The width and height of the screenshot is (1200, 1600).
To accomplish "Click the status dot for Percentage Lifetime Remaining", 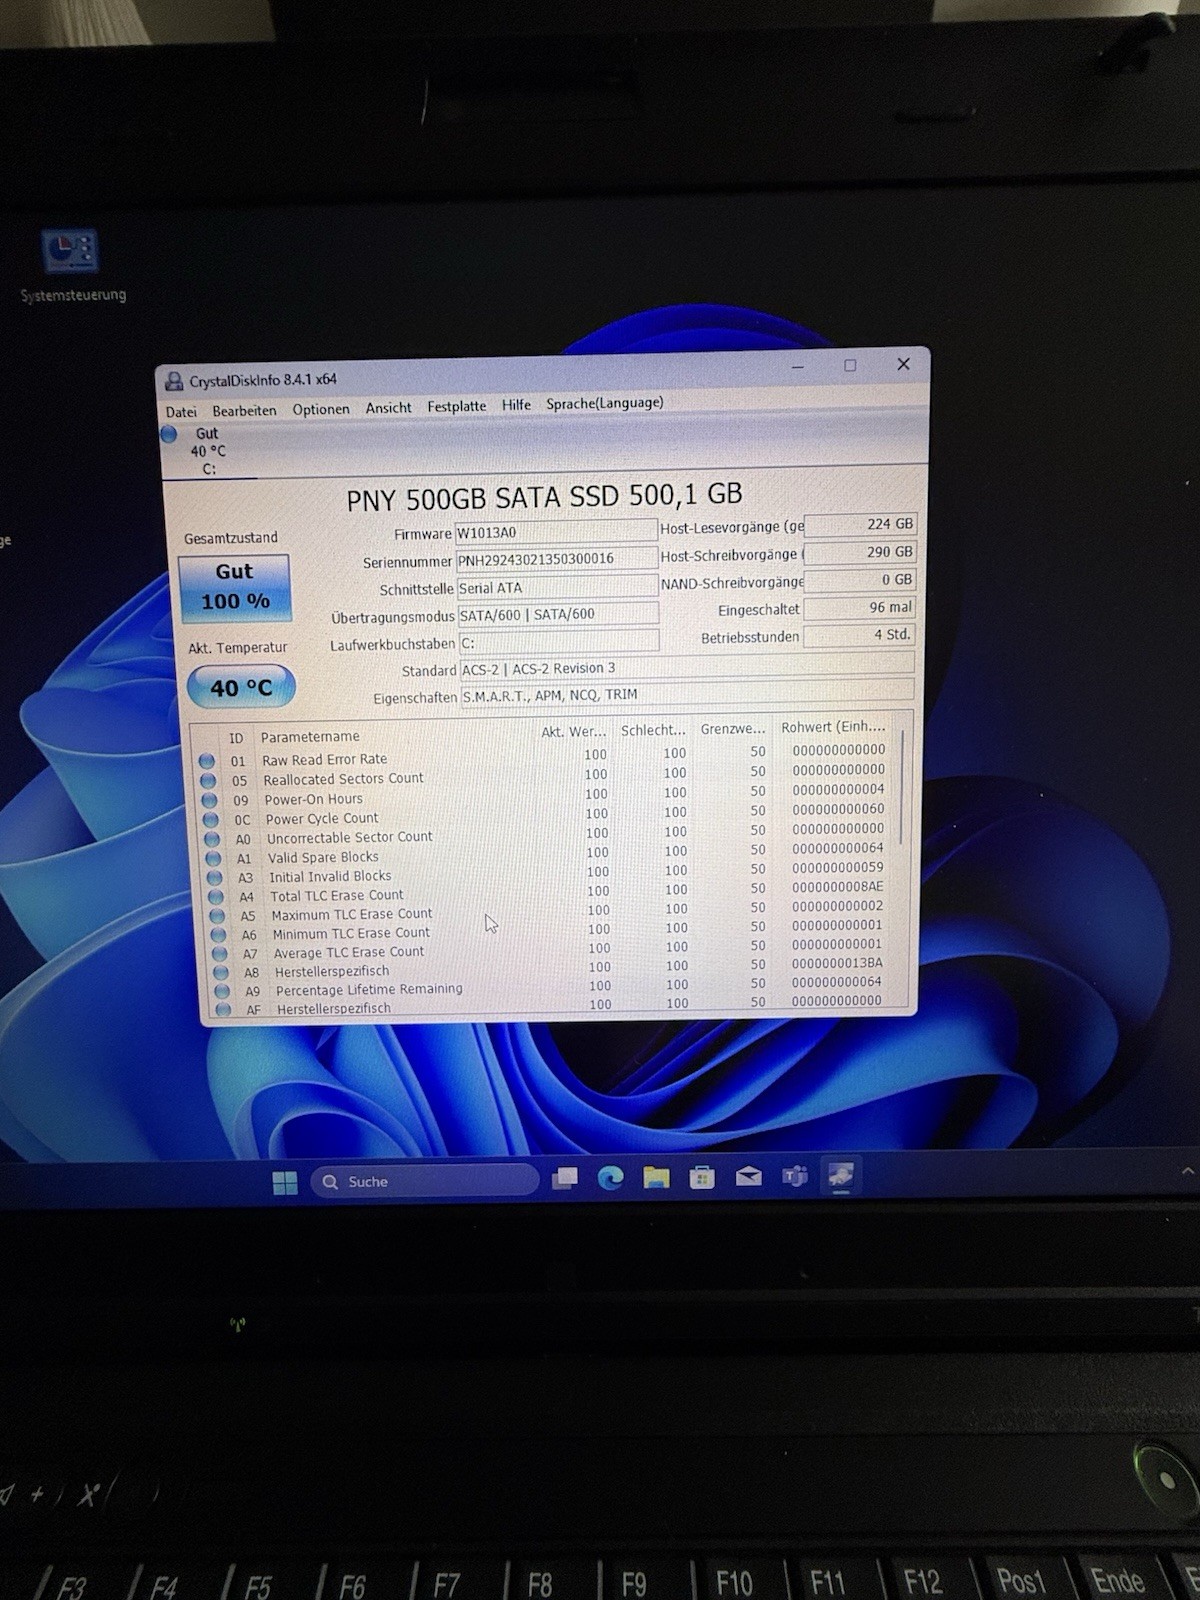I will pyautogui.click(x=222, y=991).
